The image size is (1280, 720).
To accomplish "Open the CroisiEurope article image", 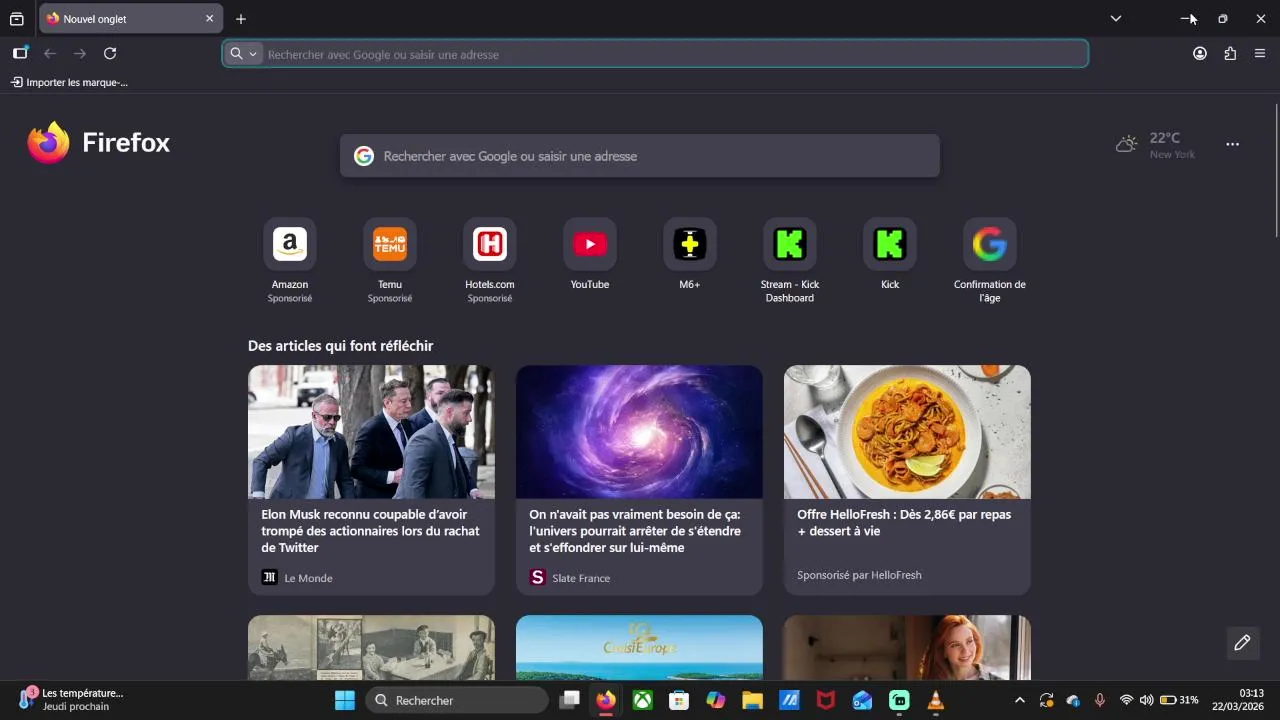I will [x=639, y=648].
